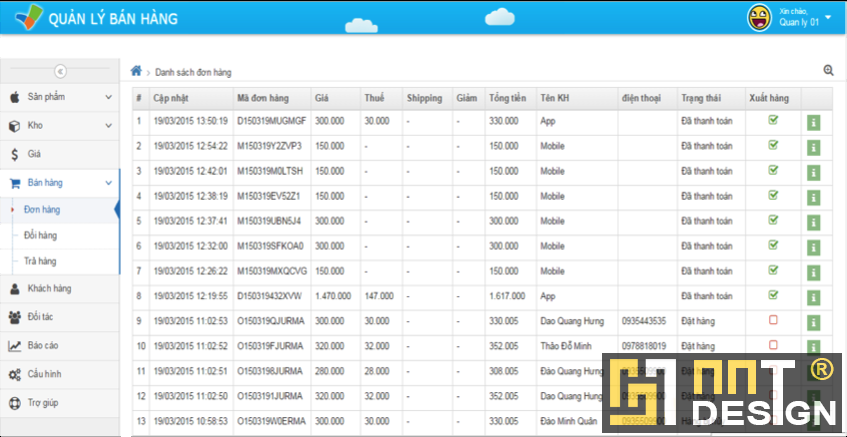
Task: Toggle Xuất hàng checkbox for D150319432XVW
Action: pyautogui.click(x=773, y=294)
